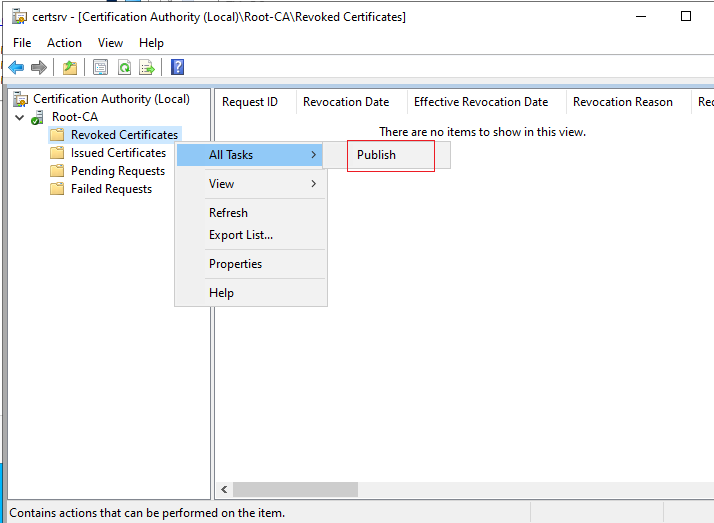Click the Up one level folder icon

tap(70, 68)
